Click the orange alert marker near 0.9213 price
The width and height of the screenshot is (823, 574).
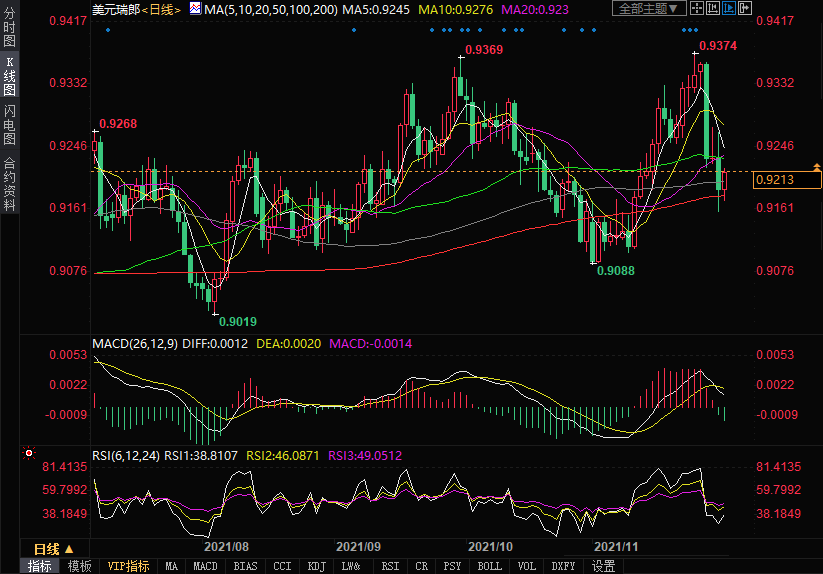click(x=817, y=164)
